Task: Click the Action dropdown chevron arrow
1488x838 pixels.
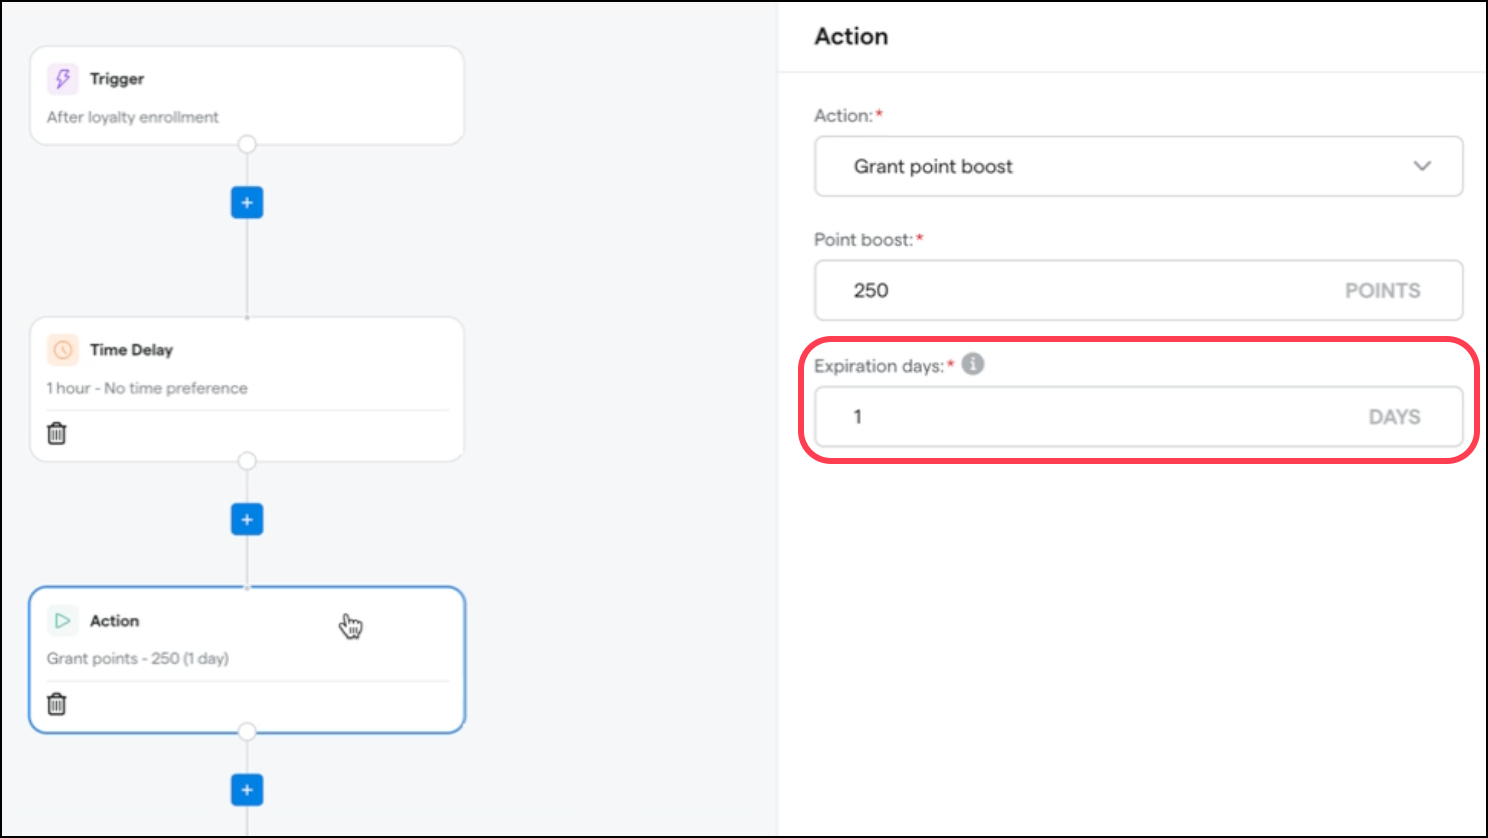Action: (x=1422, y=166)
